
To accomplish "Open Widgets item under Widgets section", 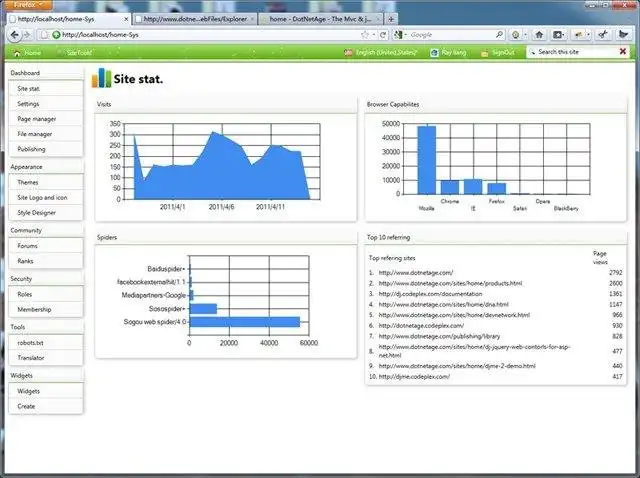I will (46, 391).
